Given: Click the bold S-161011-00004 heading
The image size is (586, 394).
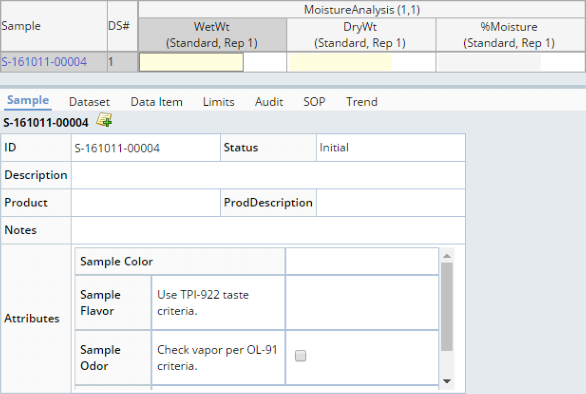Looking at the screenshot, I should tap(46, 123).
